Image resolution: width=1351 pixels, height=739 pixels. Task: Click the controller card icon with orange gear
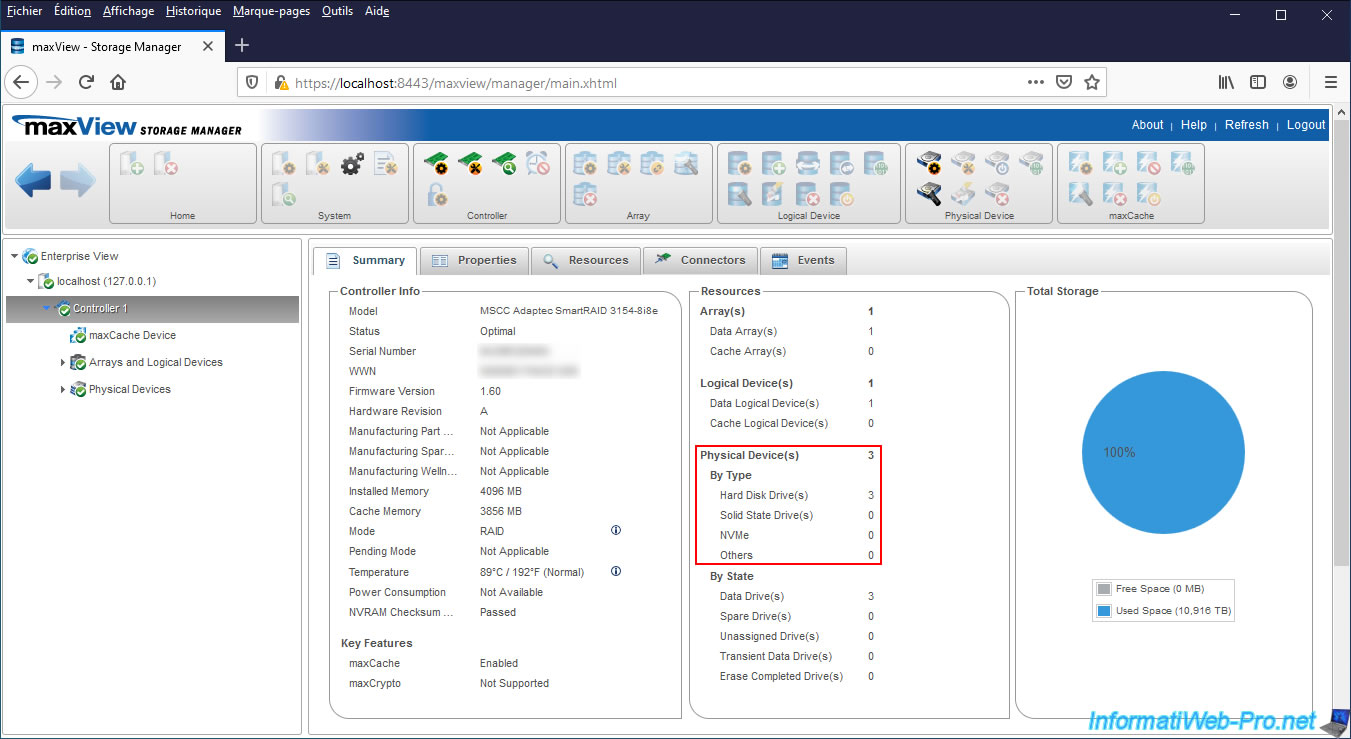coord(437,163)
